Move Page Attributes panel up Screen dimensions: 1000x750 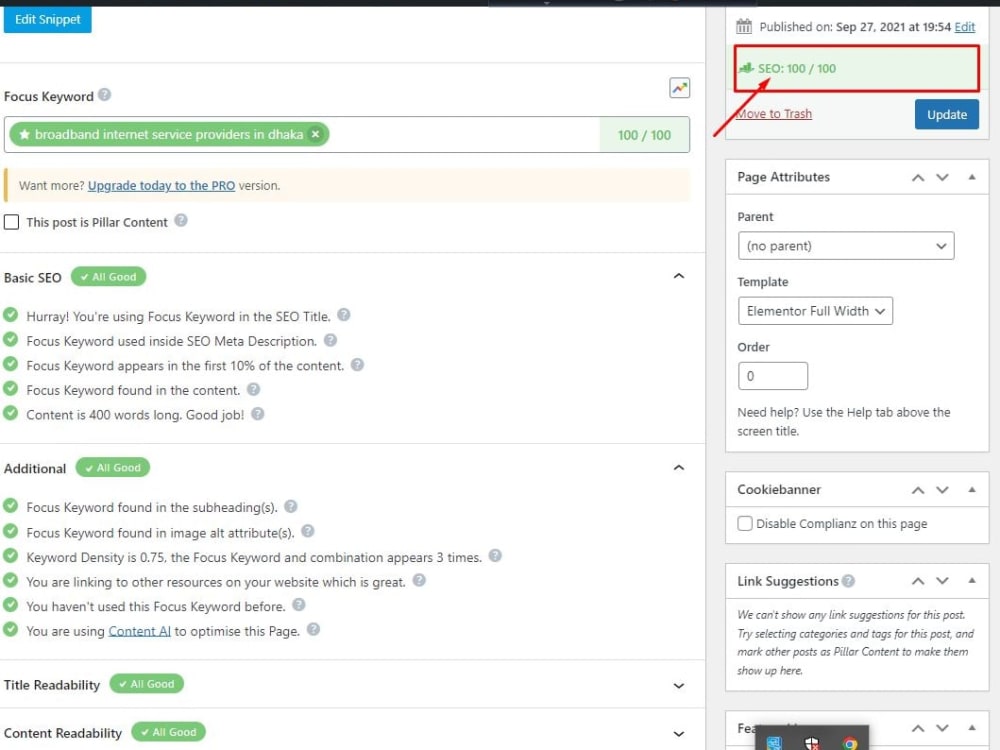tap(918, 177)
